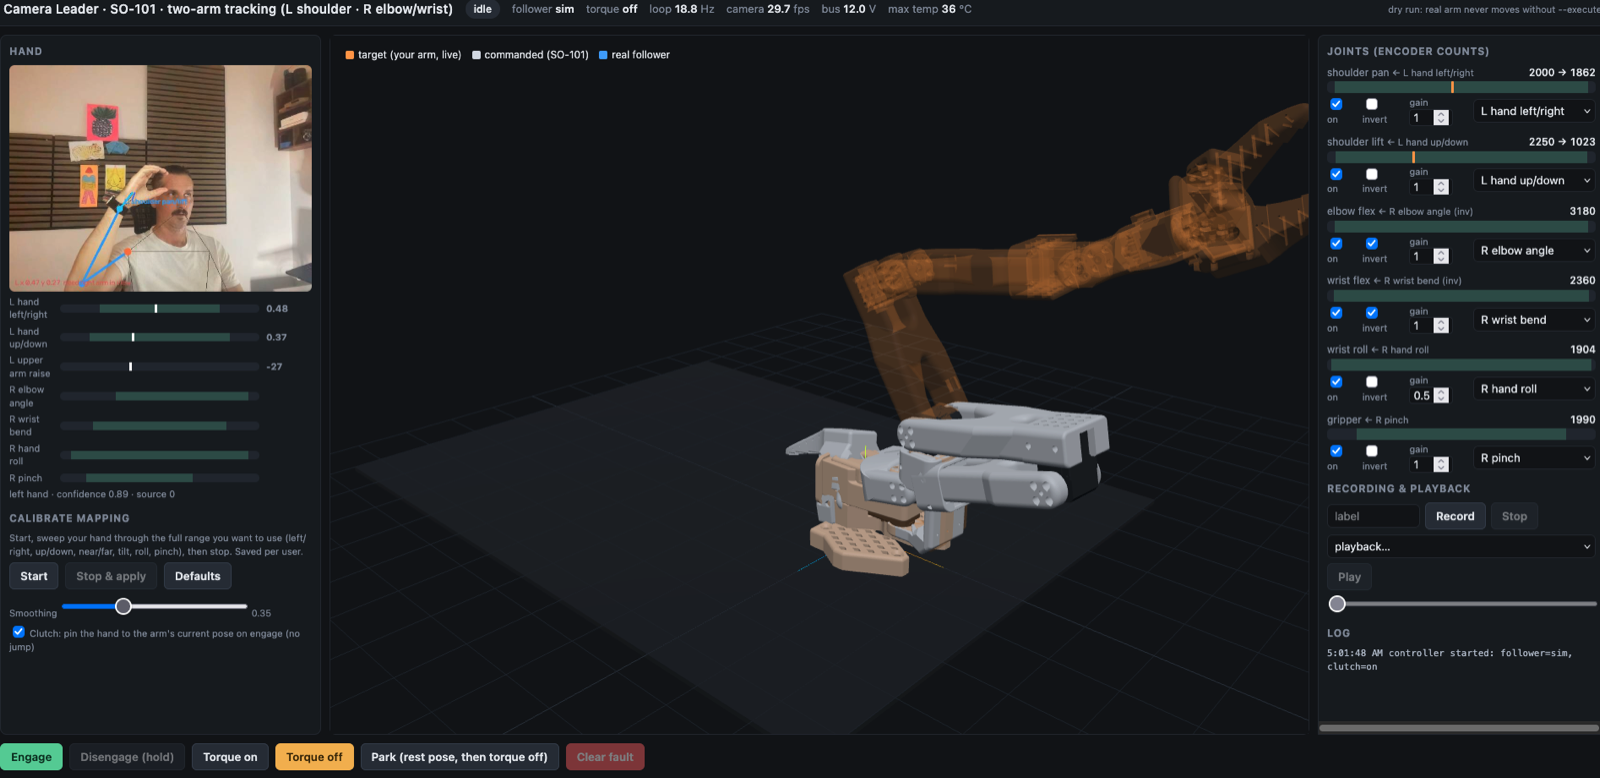Click the Clear fault button
This screenshot has width=1600, height=778.
coord(605,757)
